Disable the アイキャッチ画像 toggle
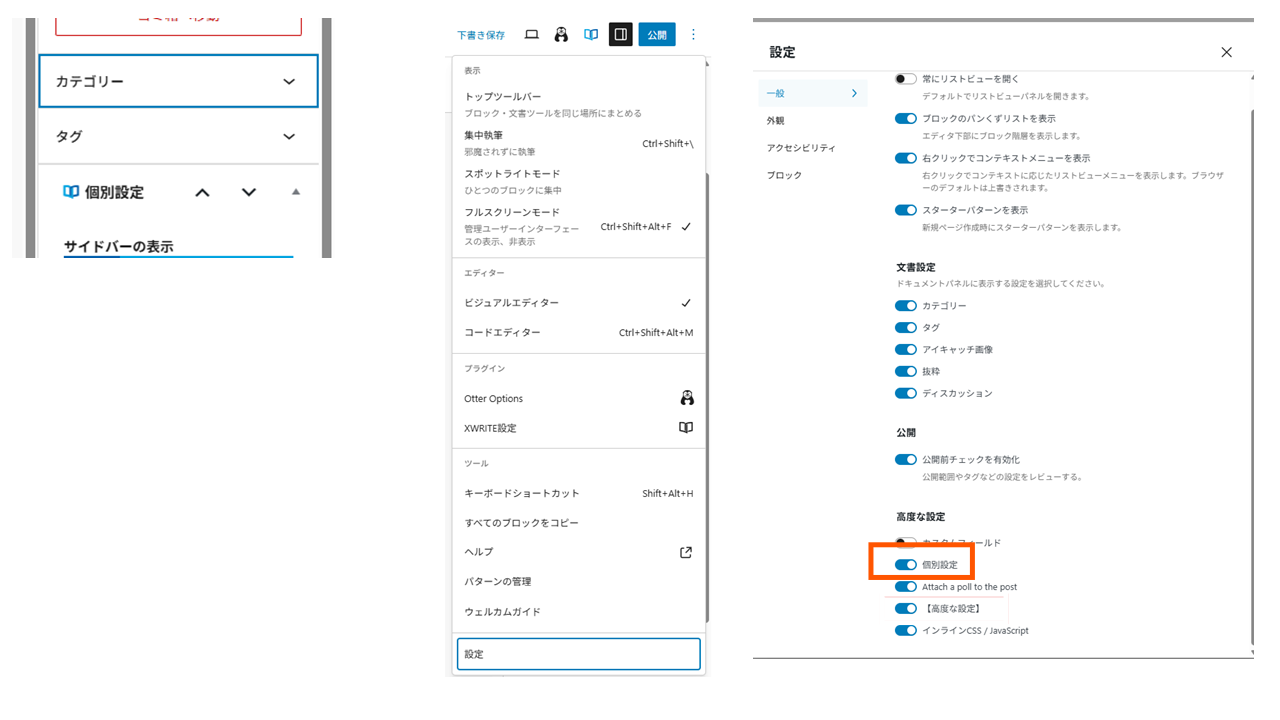Screen dimensions: 1280x720 coord(906,350)
